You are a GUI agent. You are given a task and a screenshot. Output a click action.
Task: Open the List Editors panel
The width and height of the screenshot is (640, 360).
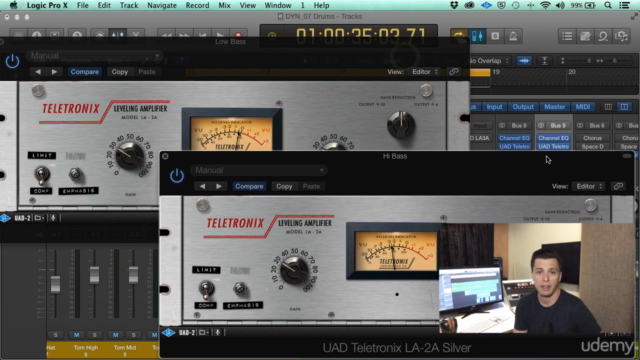[567, 36]
